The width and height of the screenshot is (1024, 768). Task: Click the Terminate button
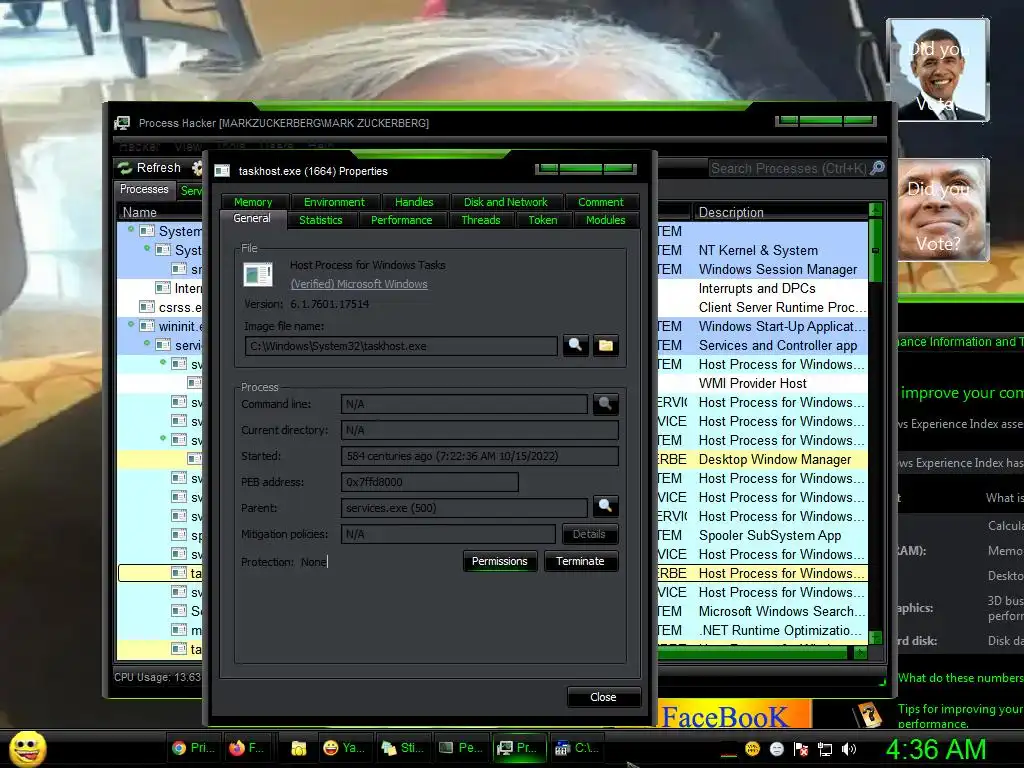(x=580, y=561)
